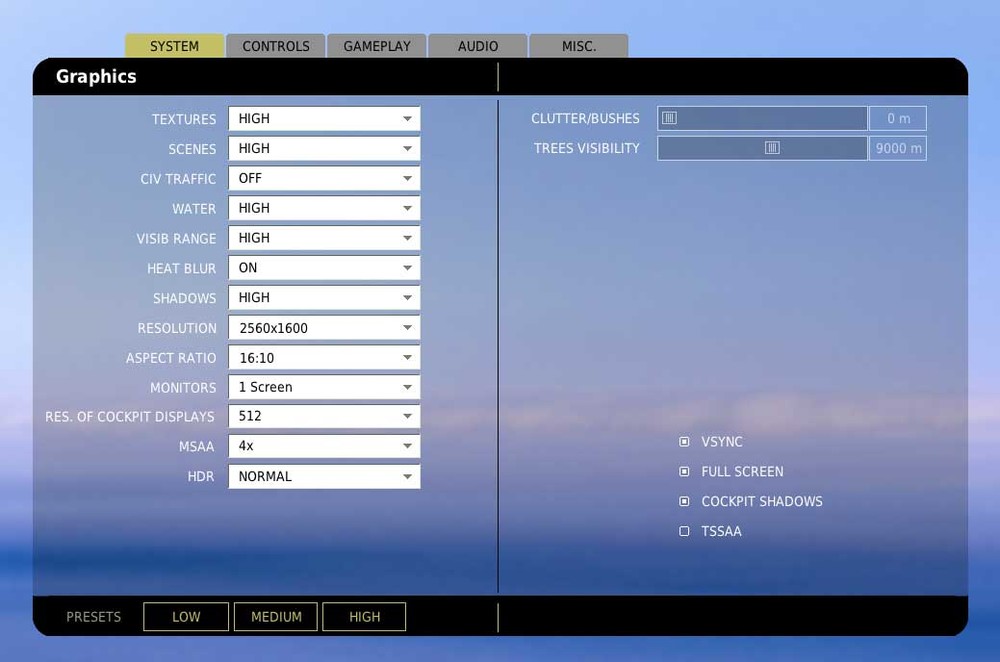This screenshot has height=662, width=1000.
Task: Expand the WATER quality dropdown
Action: pos(324,209)
